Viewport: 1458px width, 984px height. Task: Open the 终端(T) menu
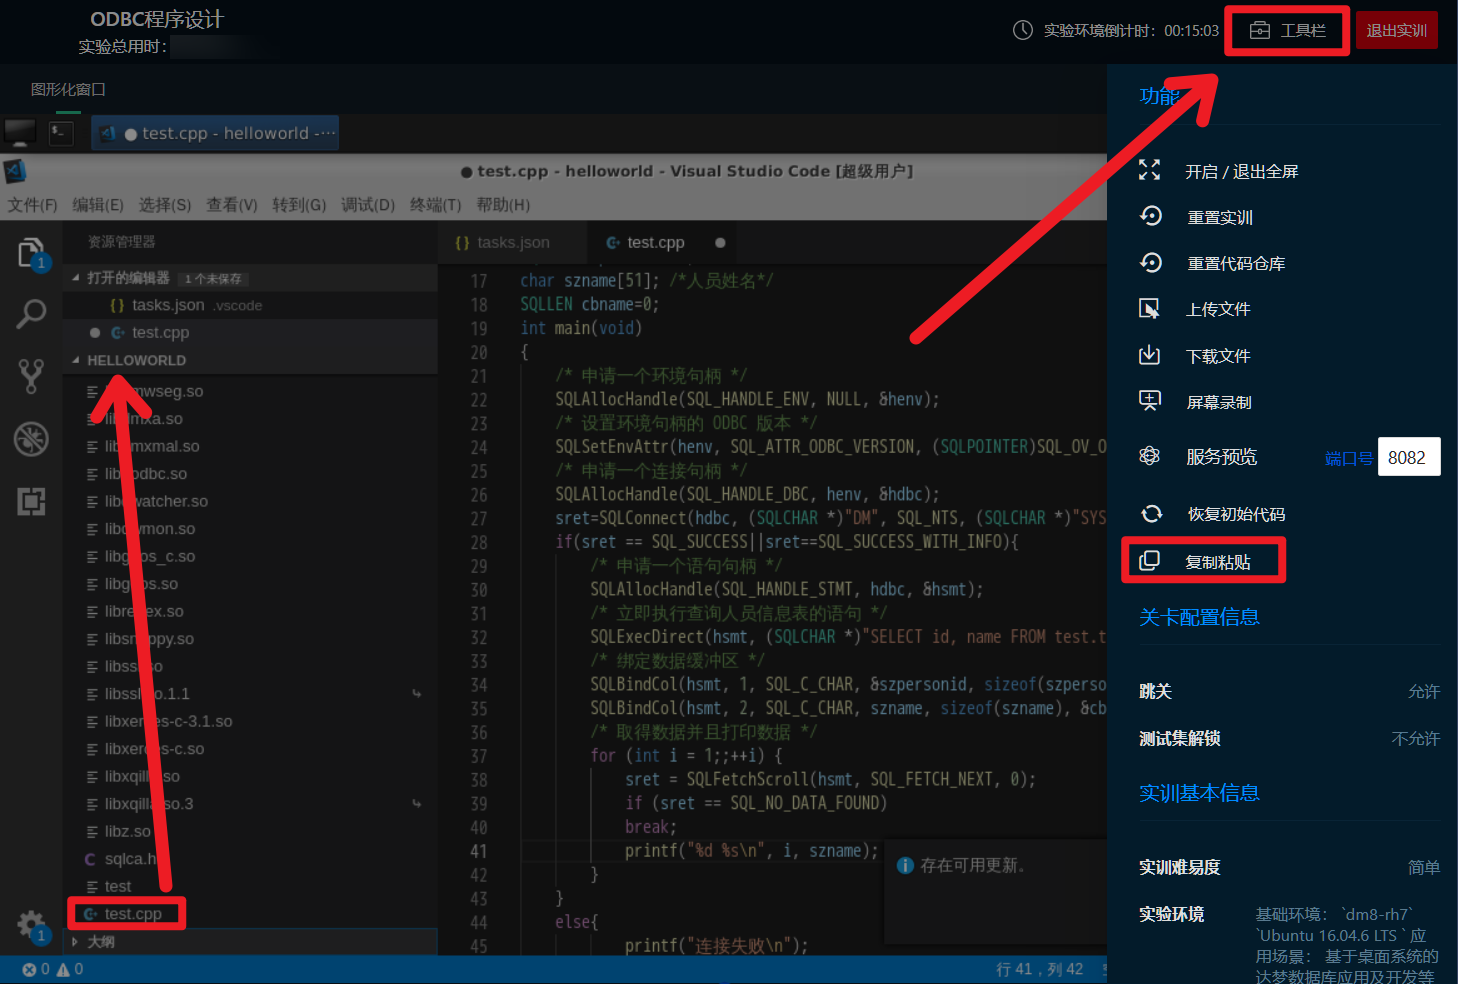pos(436,205)
